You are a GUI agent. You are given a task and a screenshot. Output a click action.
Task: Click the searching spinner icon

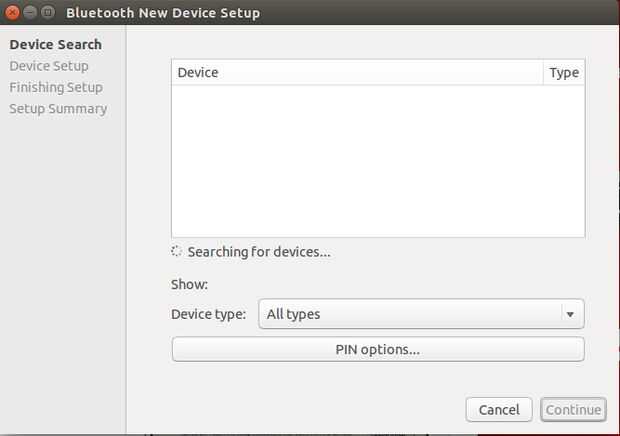tap(177, 252)
